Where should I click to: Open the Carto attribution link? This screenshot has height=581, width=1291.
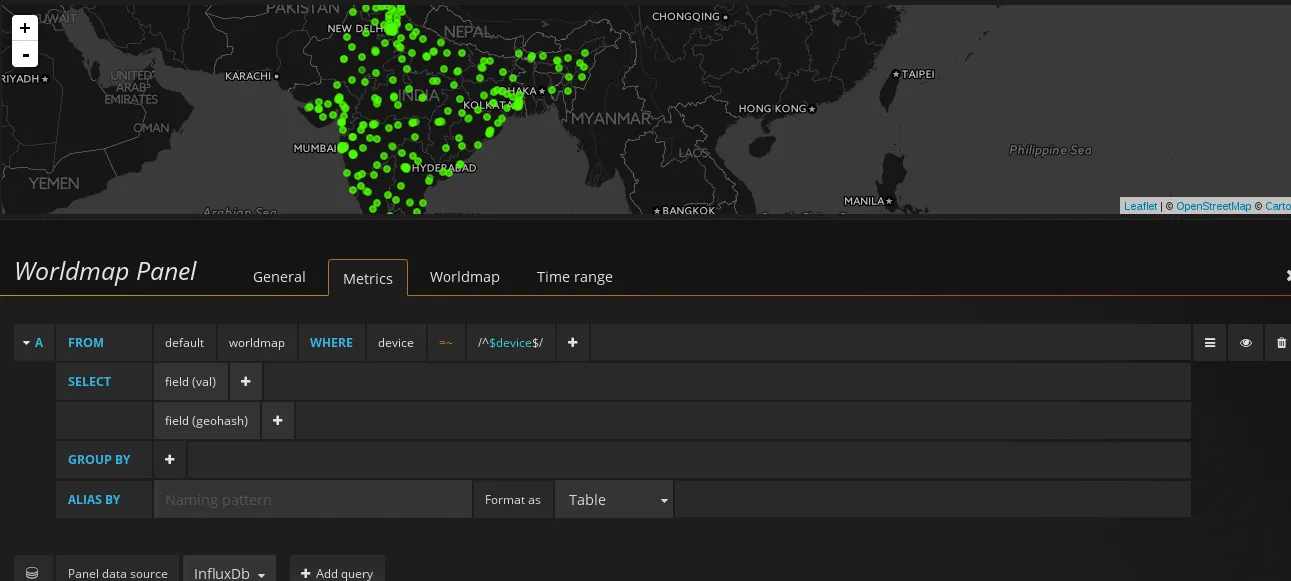click(1277, 206)
